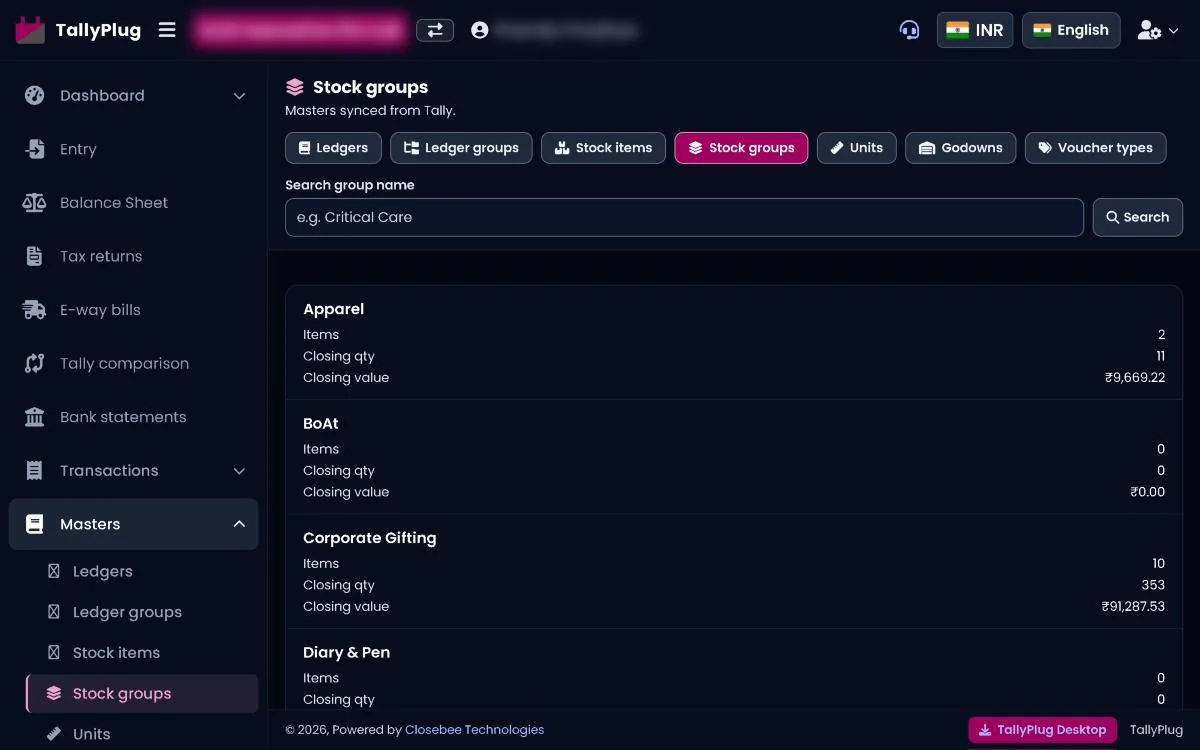Click Corporate Gifting closing value ₹91,287.53
The image size is (1200, 750).
1133,607
